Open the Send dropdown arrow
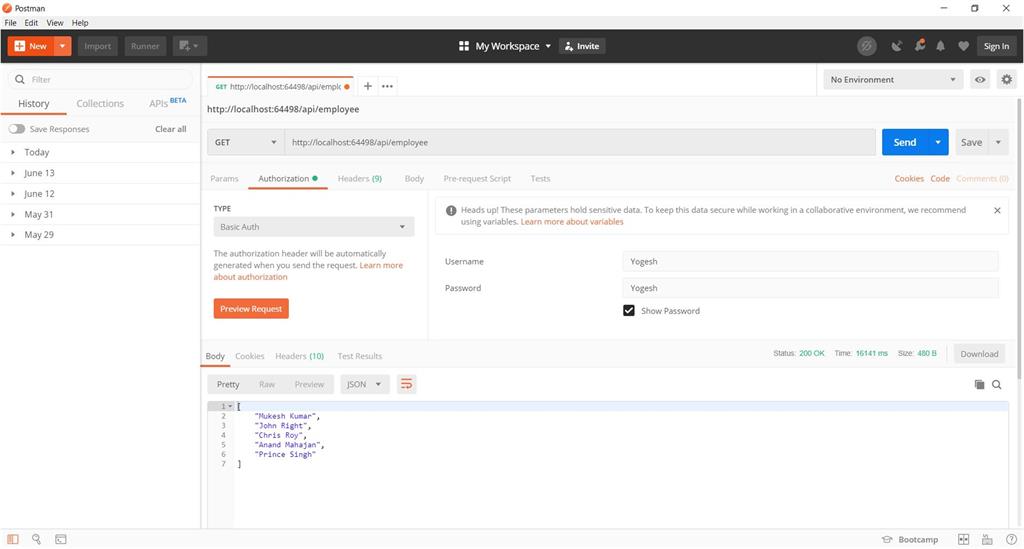1024x549 pixels. click(x=938, y=142)
